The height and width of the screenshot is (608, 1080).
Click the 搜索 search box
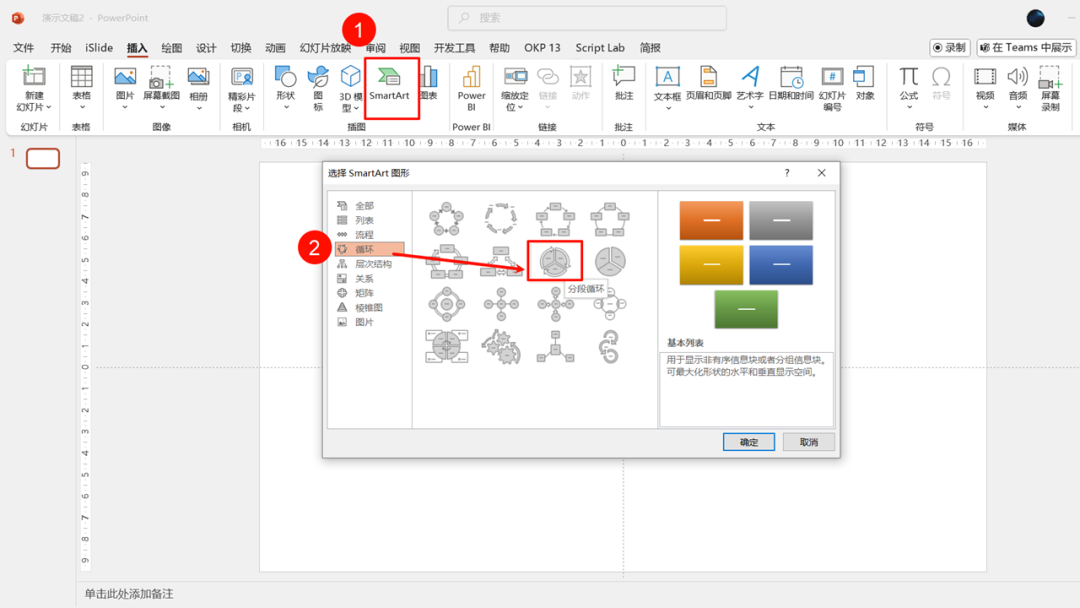click(x=587, y=18)
